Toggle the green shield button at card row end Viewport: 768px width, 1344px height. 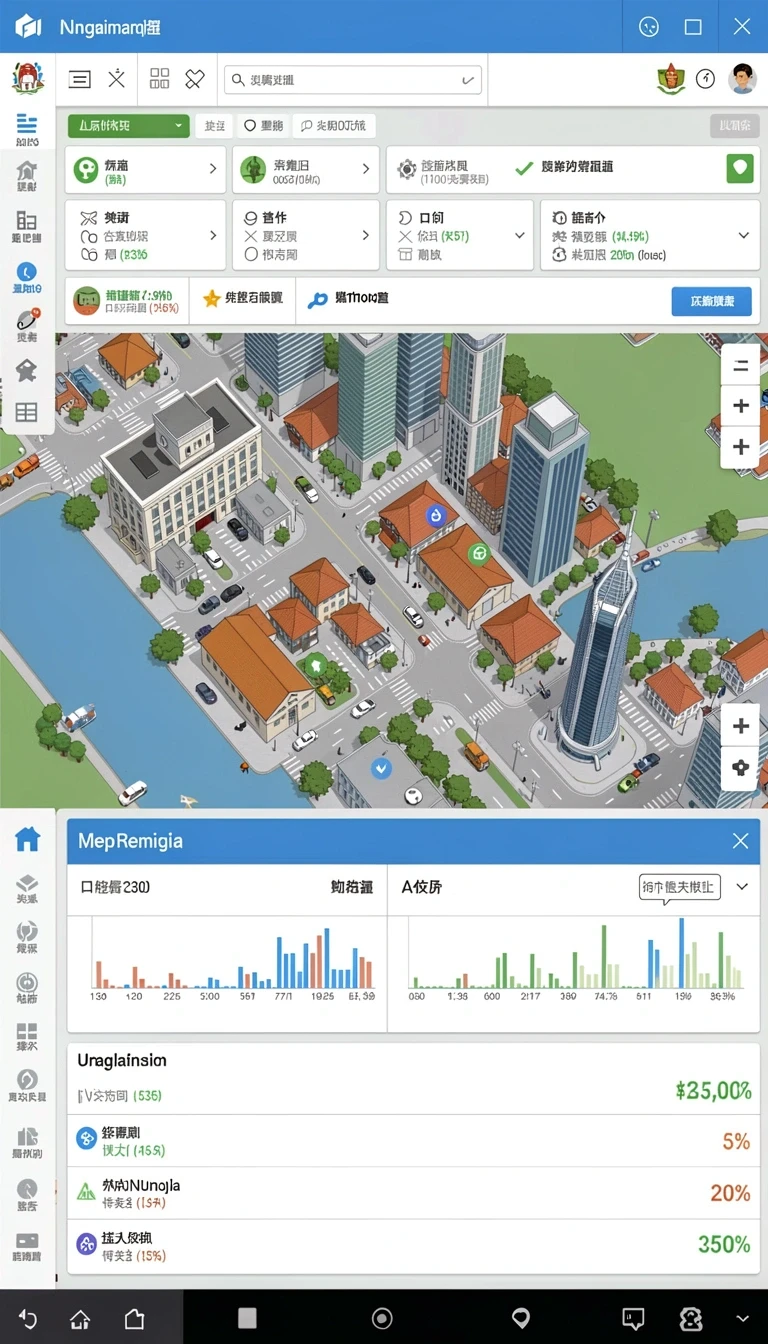pyautogui.click(x=739, y=168)
